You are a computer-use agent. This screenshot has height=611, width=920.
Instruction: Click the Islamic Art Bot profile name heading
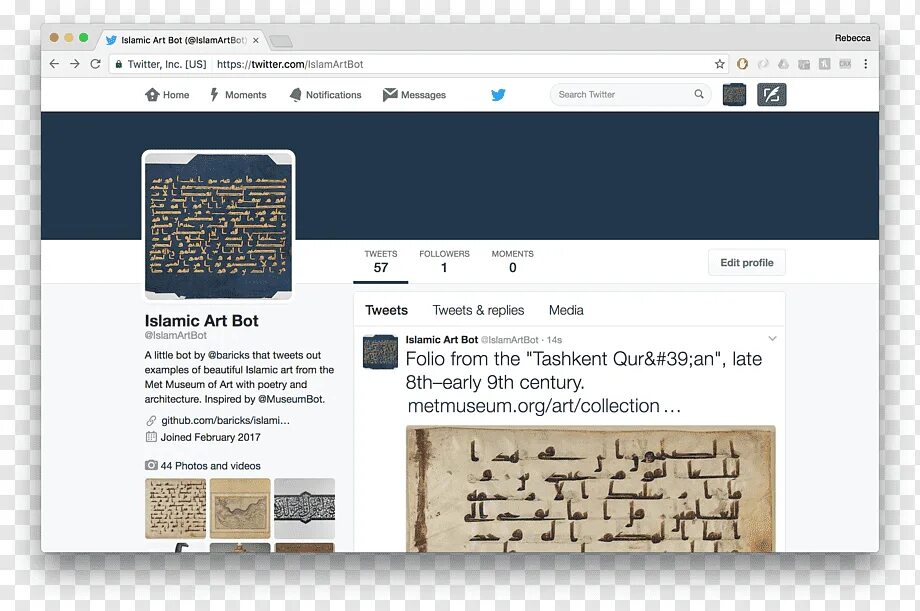tap(201, 320)
